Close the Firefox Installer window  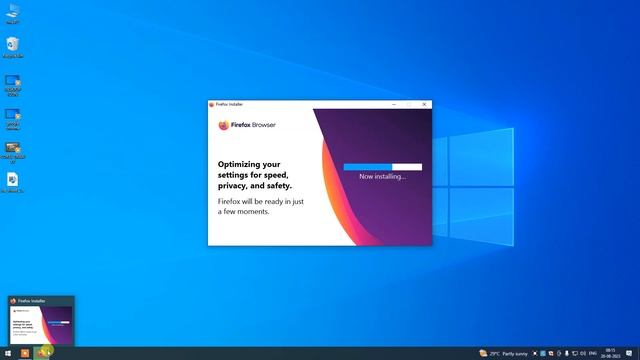[424, 104]
